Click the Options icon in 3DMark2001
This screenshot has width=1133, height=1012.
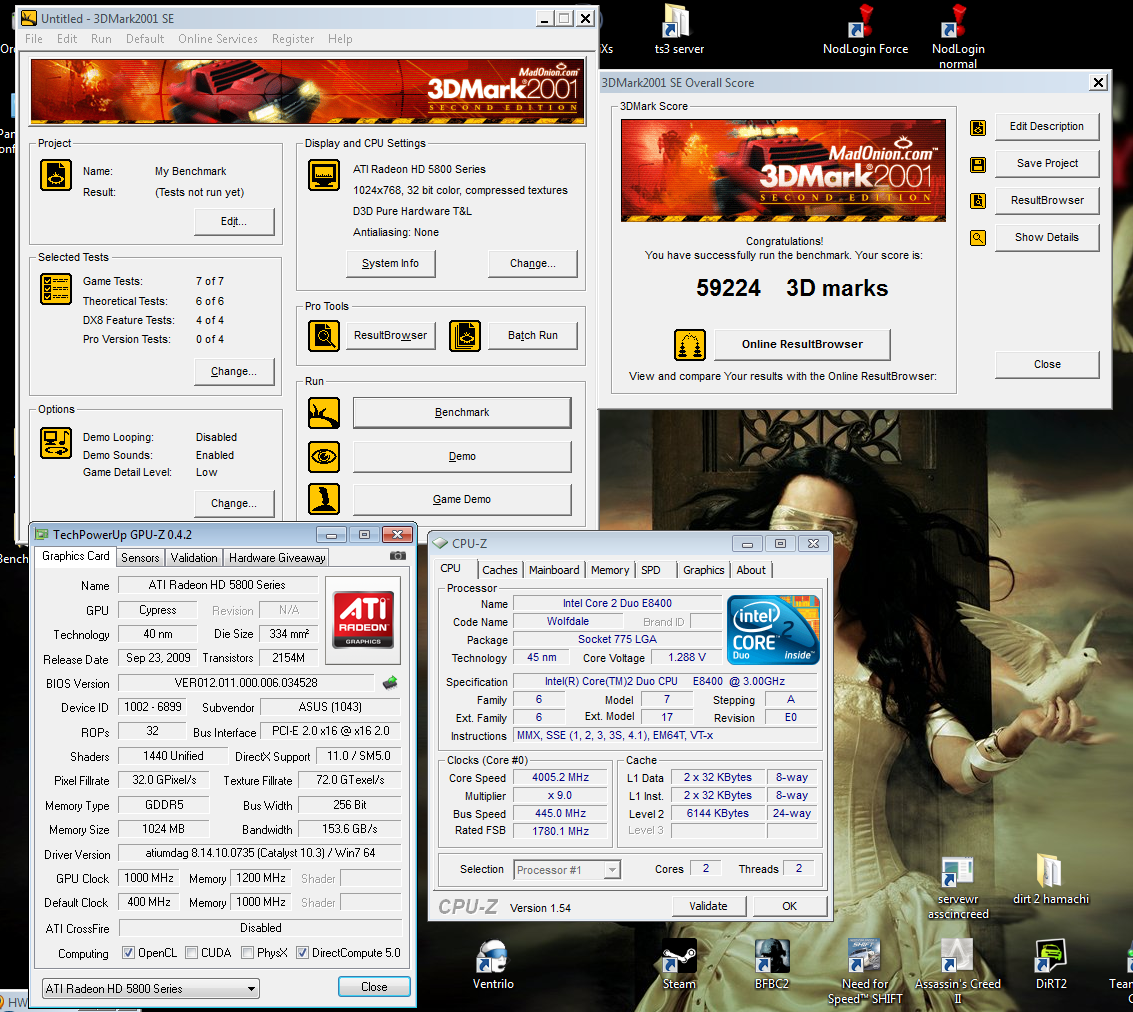click(x=56, y=443)
